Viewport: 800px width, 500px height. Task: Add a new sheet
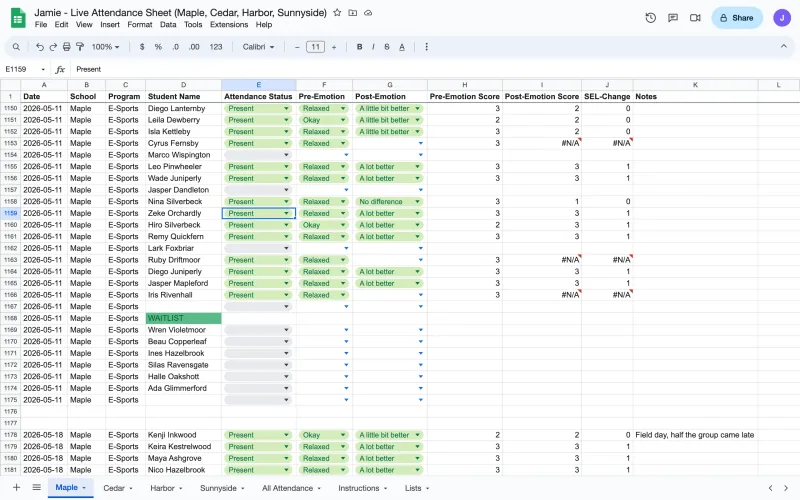tap(16, 488)
